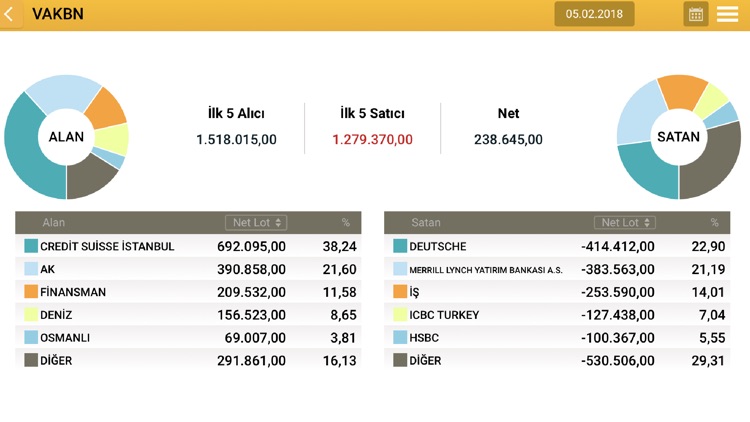750x422 pixels.
Task: Click Net total 238.645,00
Action: 508,140
